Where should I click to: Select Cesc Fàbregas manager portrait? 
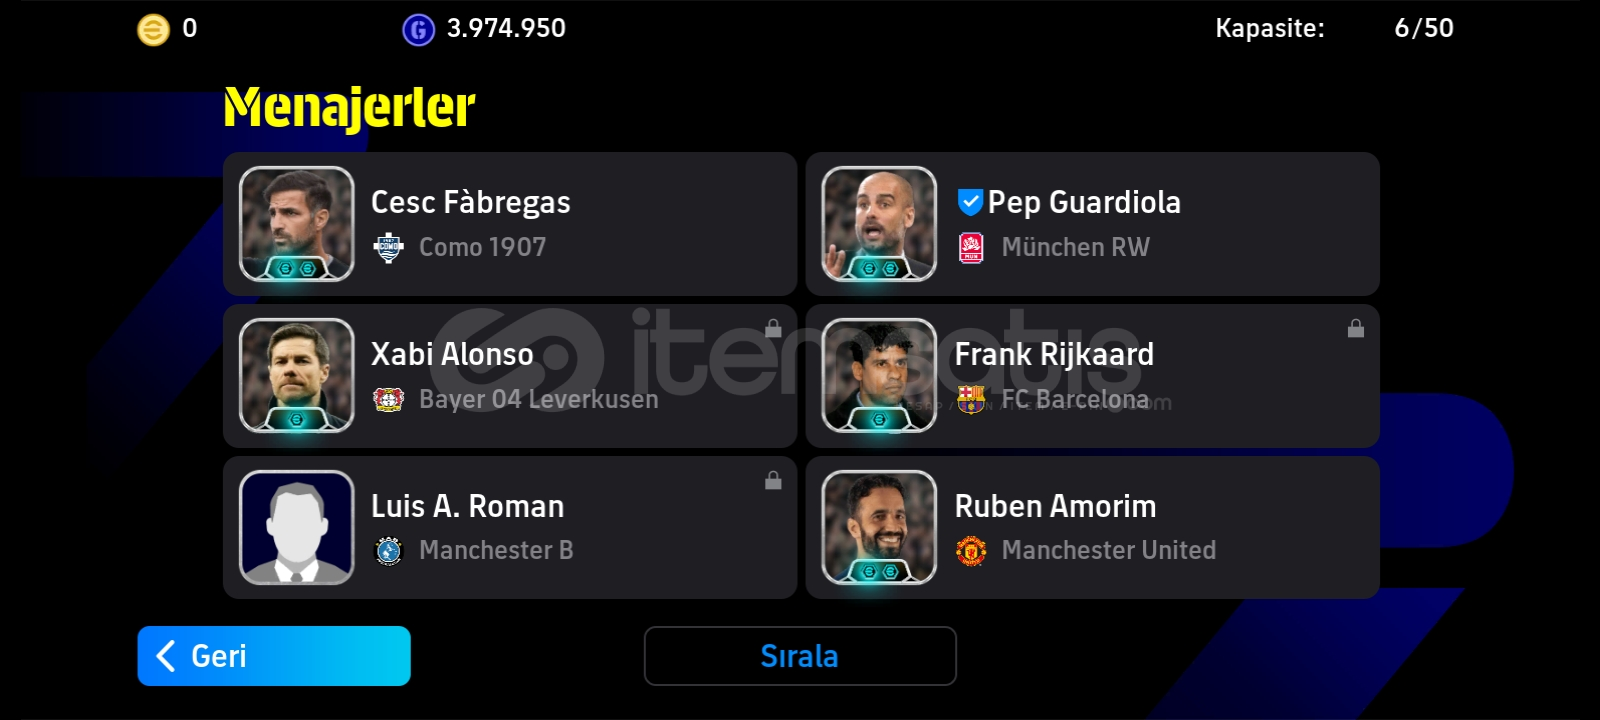coord(297,224)
